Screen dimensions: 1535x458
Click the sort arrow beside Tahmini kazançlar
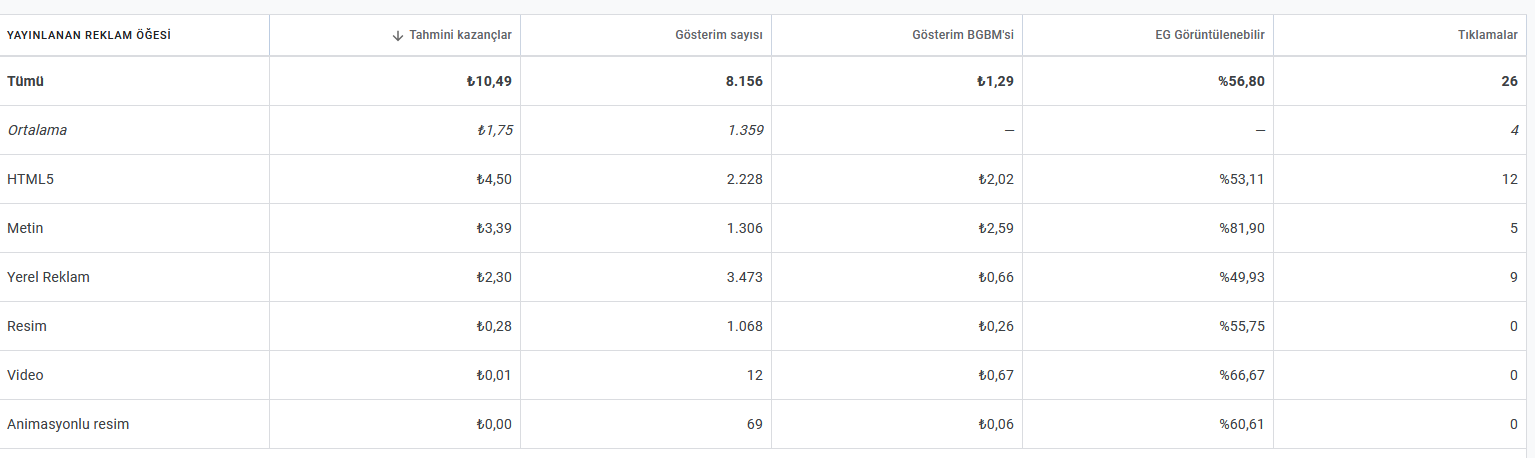(398, 35)
